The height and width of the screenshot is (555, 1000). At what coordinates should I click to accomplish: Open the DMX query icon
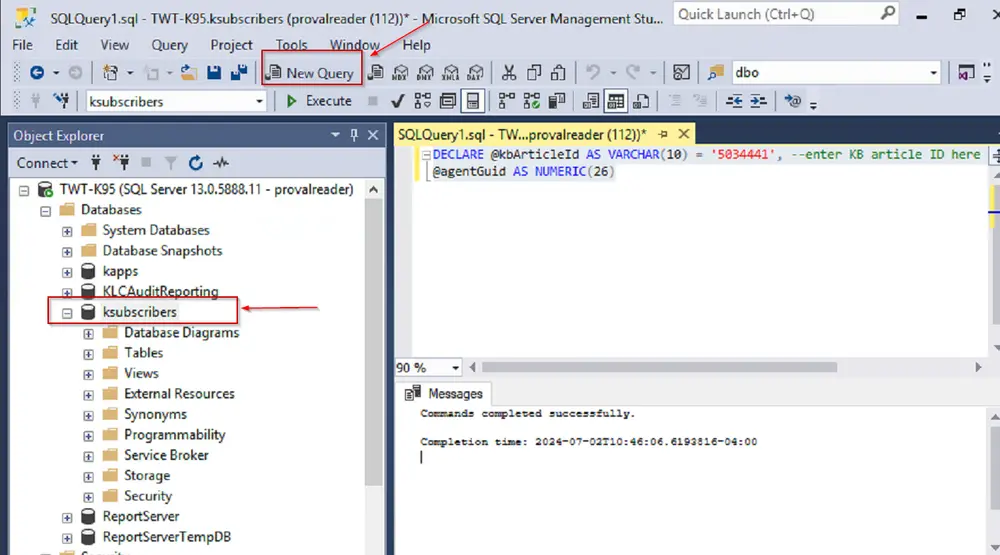point(425,73)
